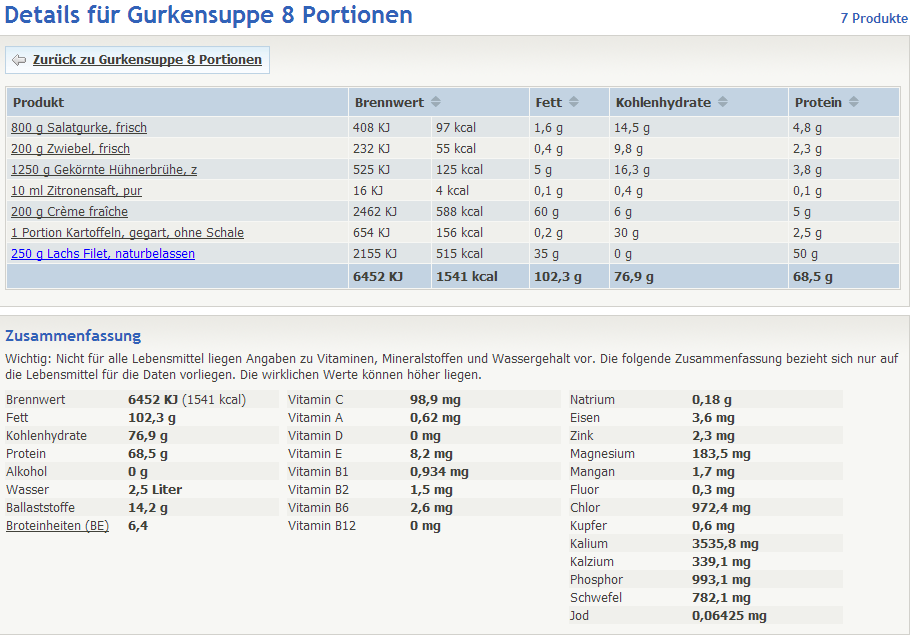Click the Brennwert column header text
Image resolution: width=913 pixels, height=636 pixels.
tap(389, 103)
